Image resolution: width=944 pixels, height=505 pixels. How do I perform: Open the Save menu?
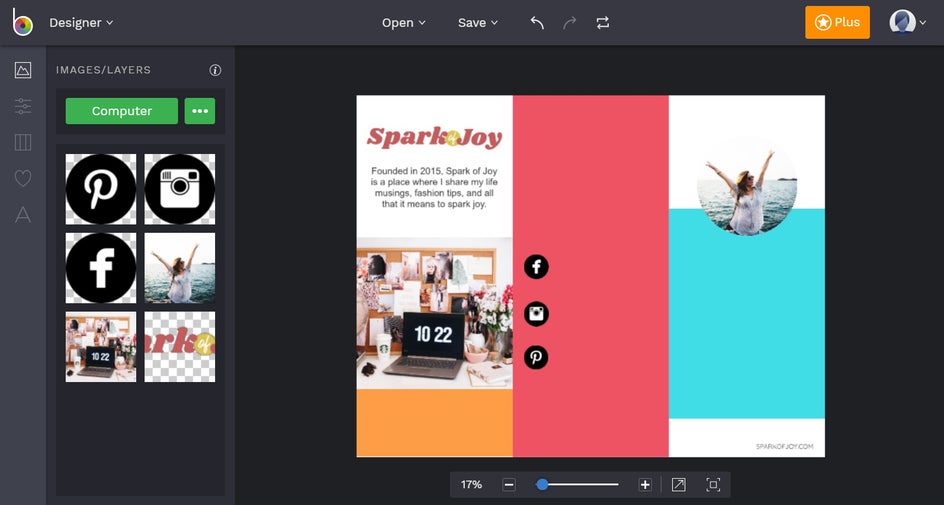[478, 23]
